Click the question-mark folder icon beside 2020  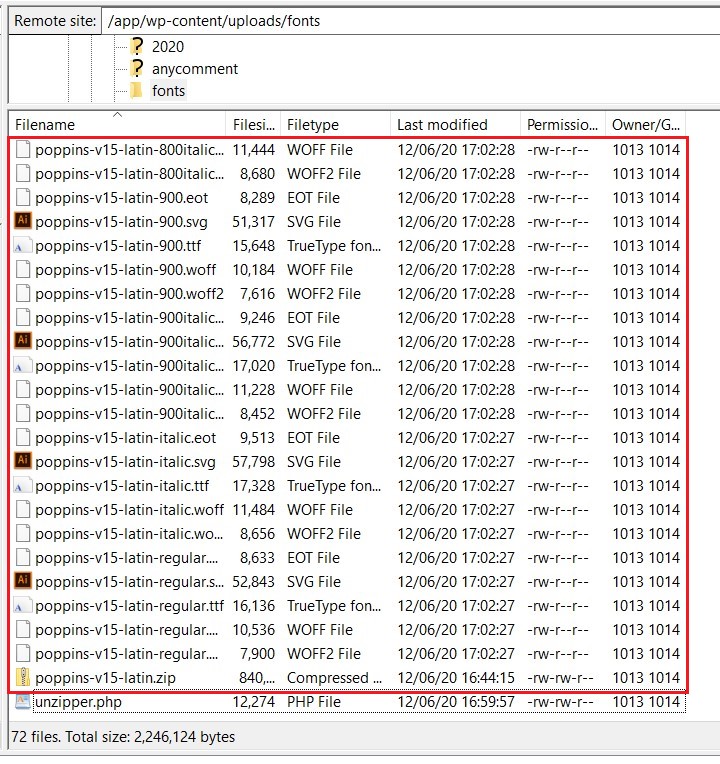[137, 46]
